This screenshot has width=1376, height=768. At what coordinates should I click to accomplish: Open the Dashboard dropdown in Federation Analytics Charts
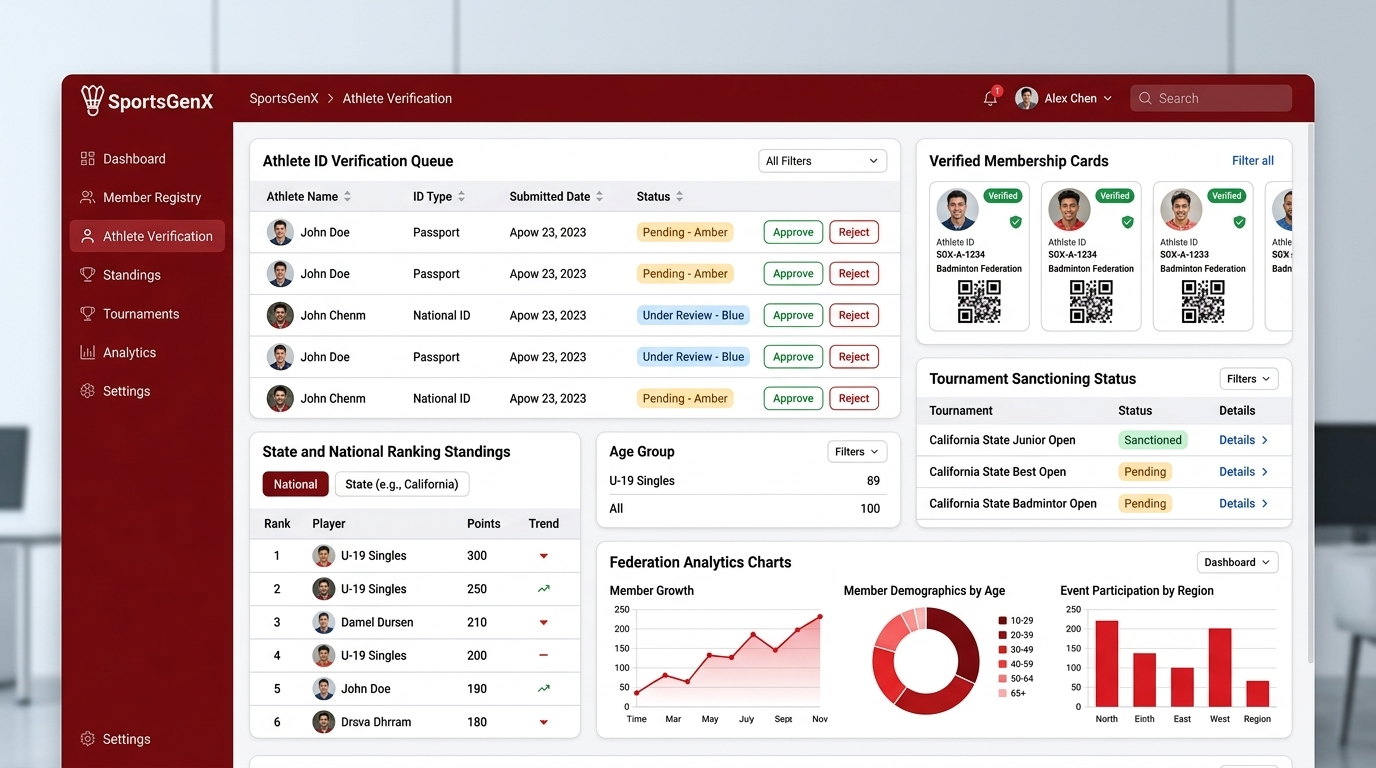1237,562
